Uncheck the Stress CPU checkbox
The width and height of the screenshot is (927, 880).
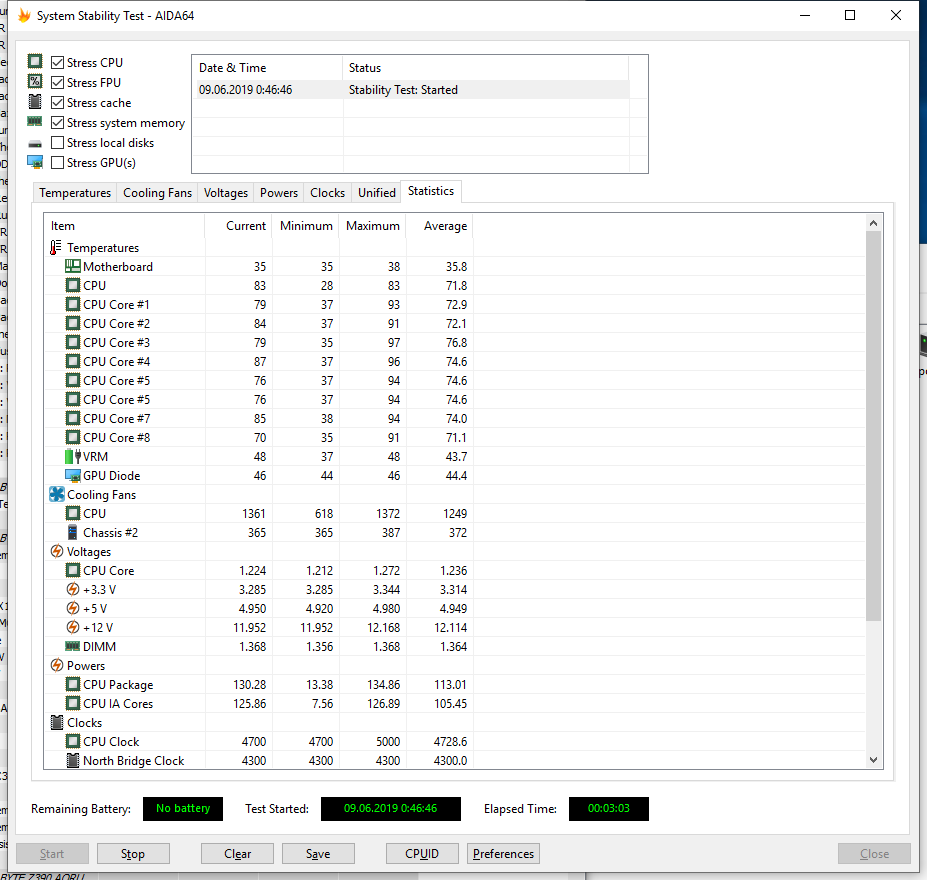[x=57, y=62]
